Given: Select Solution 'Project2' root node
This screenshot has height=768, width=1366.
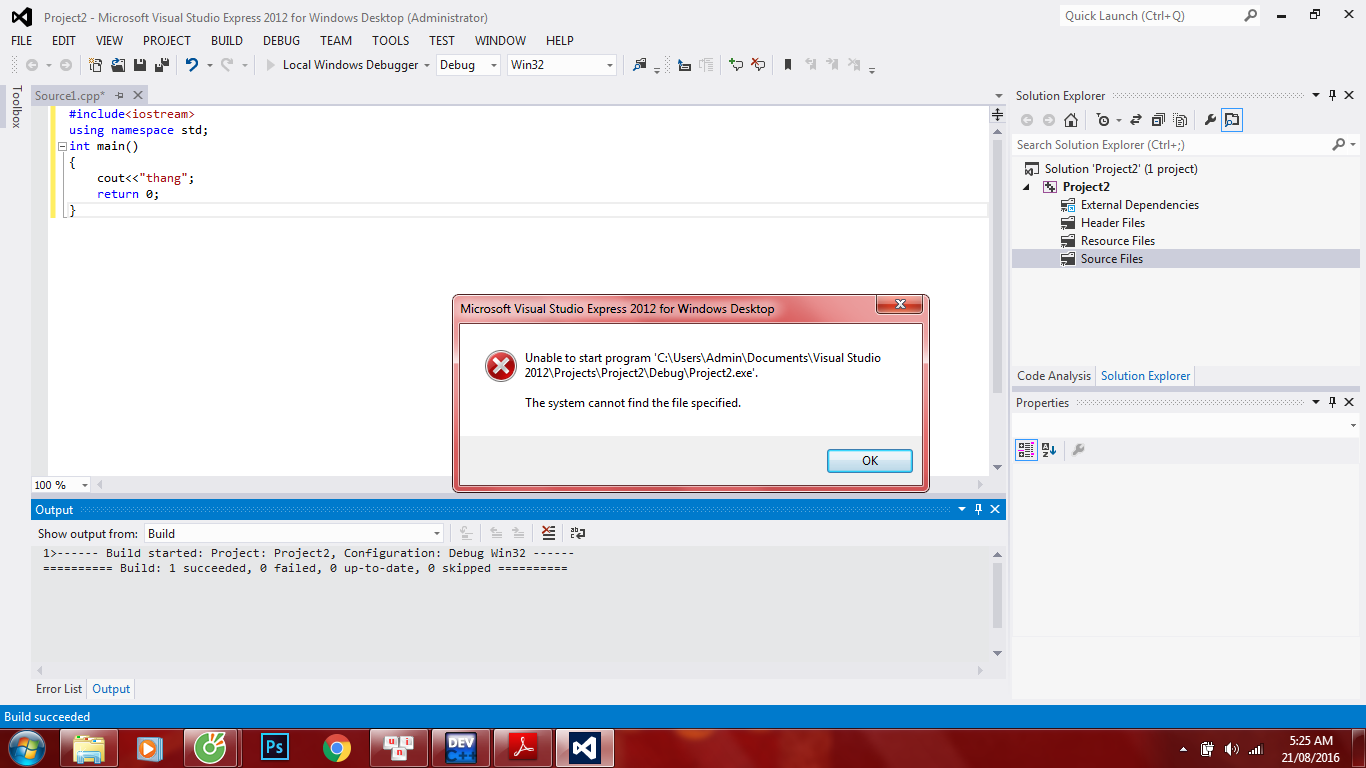Looking at the screenshot, I should (1121, 169).
